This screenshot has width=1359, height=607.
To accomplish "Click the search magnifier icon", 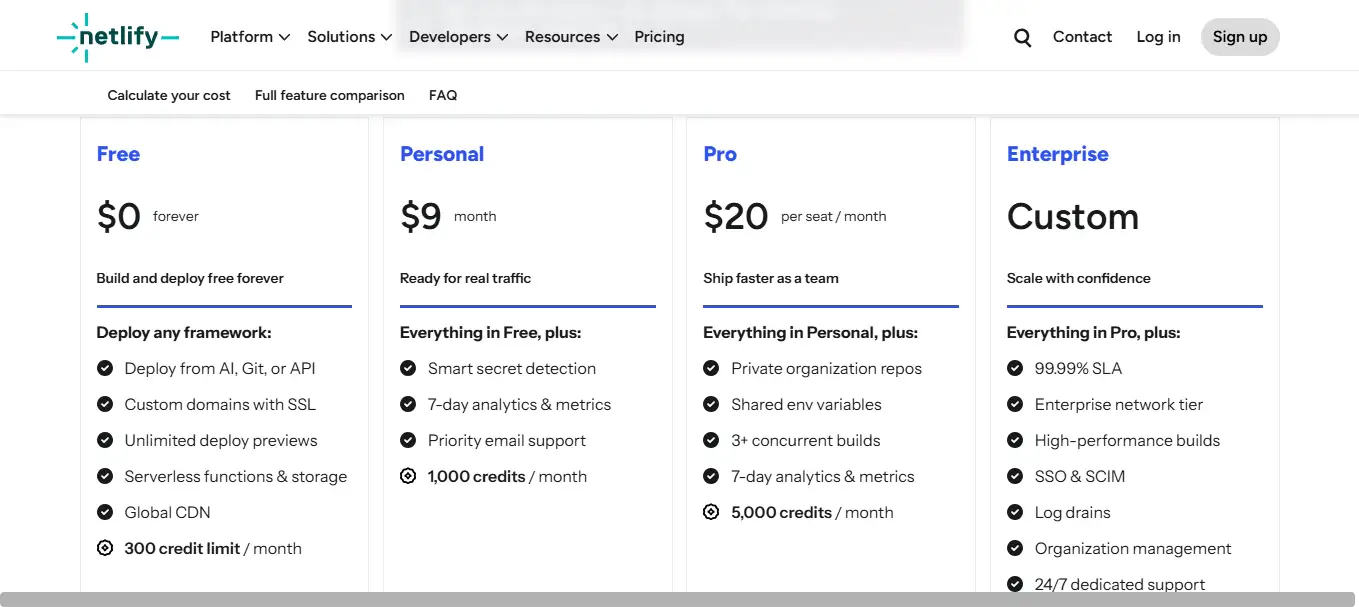I will click(x=1022, y=38).
